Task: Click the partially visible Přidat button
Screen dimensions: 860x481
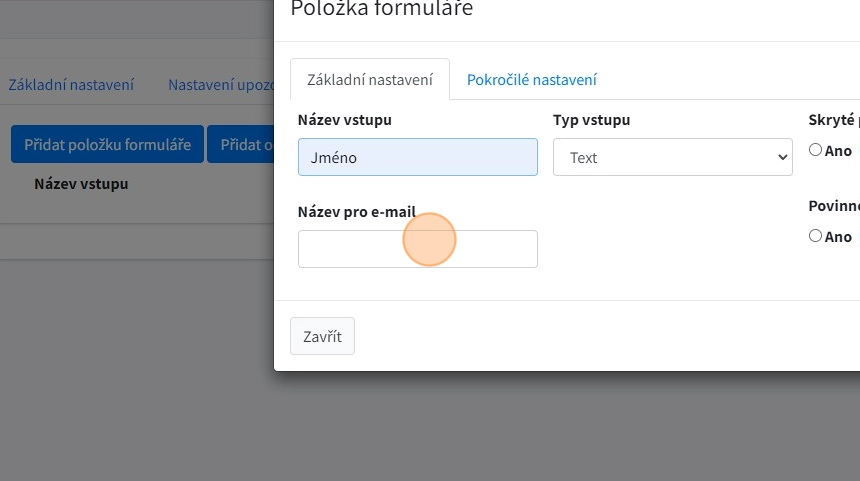Action: pyautogui.click(x=241, y=144)
